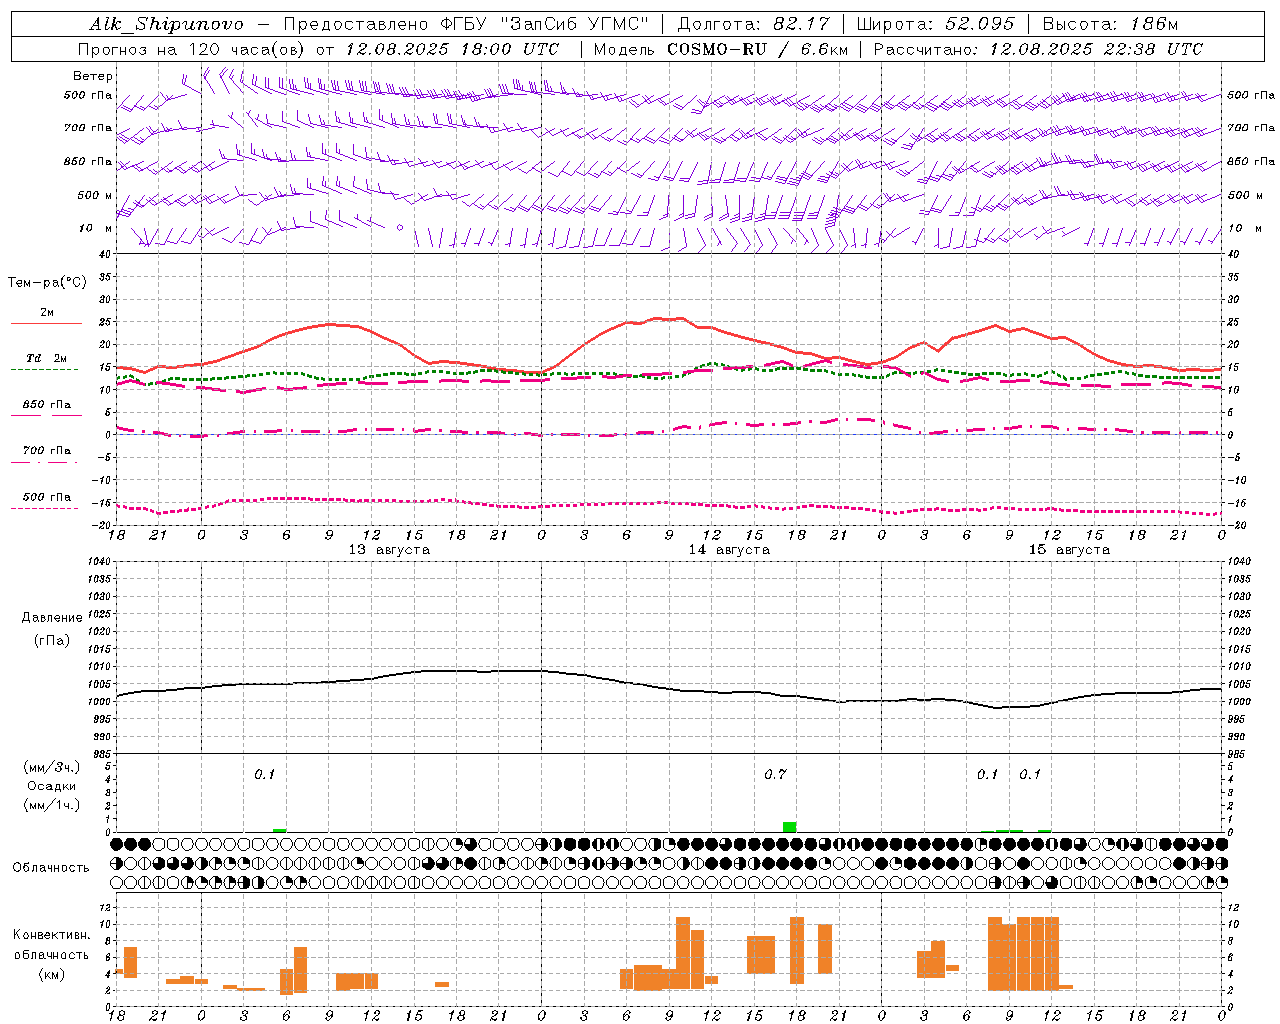This screenshot has width=1280, height=1024.
Task: Click the station name Alk_Shipunovo
Action: tap(166, 24)
